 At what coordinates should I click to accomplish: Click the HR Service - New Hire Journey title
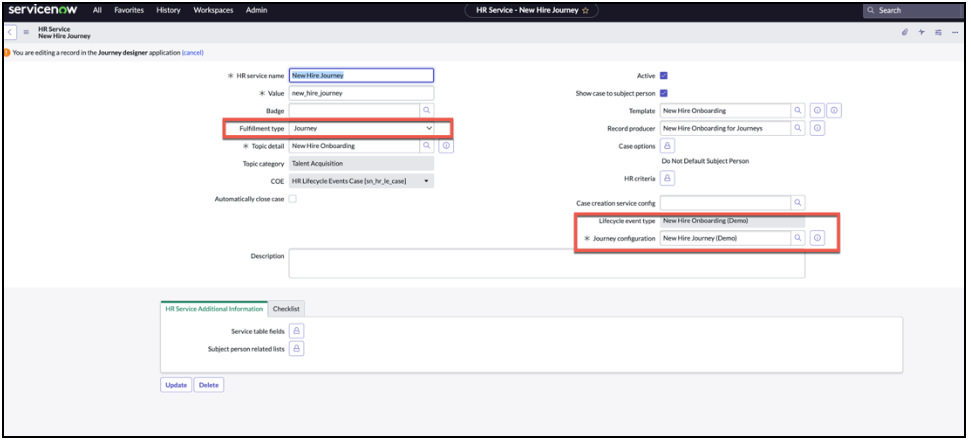[527, 11]
